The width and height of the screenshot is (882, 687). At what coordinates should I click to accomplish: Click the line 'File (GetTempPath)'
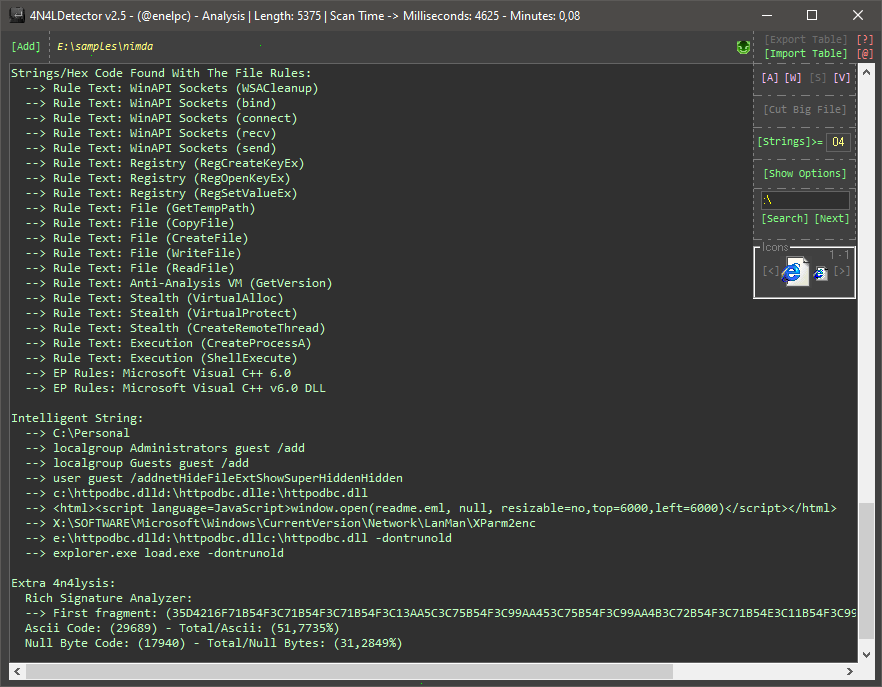coord(141,209)
